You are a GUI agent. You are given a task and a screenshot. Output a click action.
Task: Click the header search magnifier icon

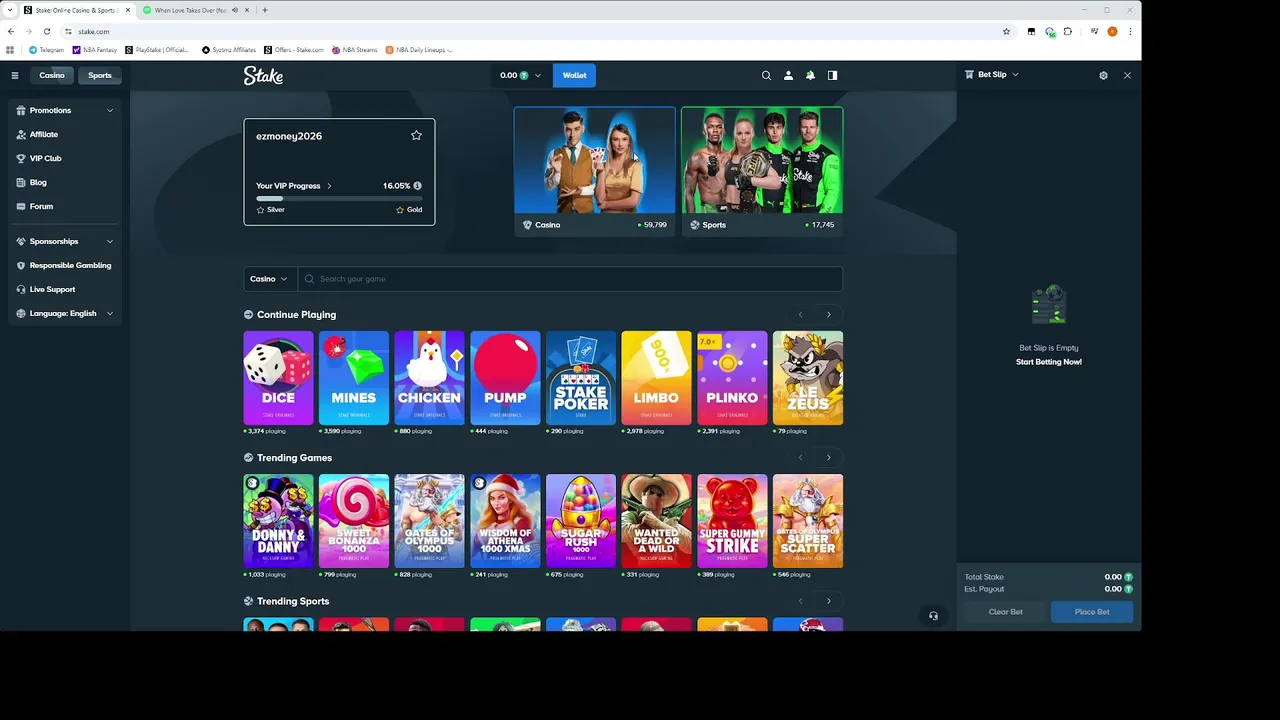point(766,75)
